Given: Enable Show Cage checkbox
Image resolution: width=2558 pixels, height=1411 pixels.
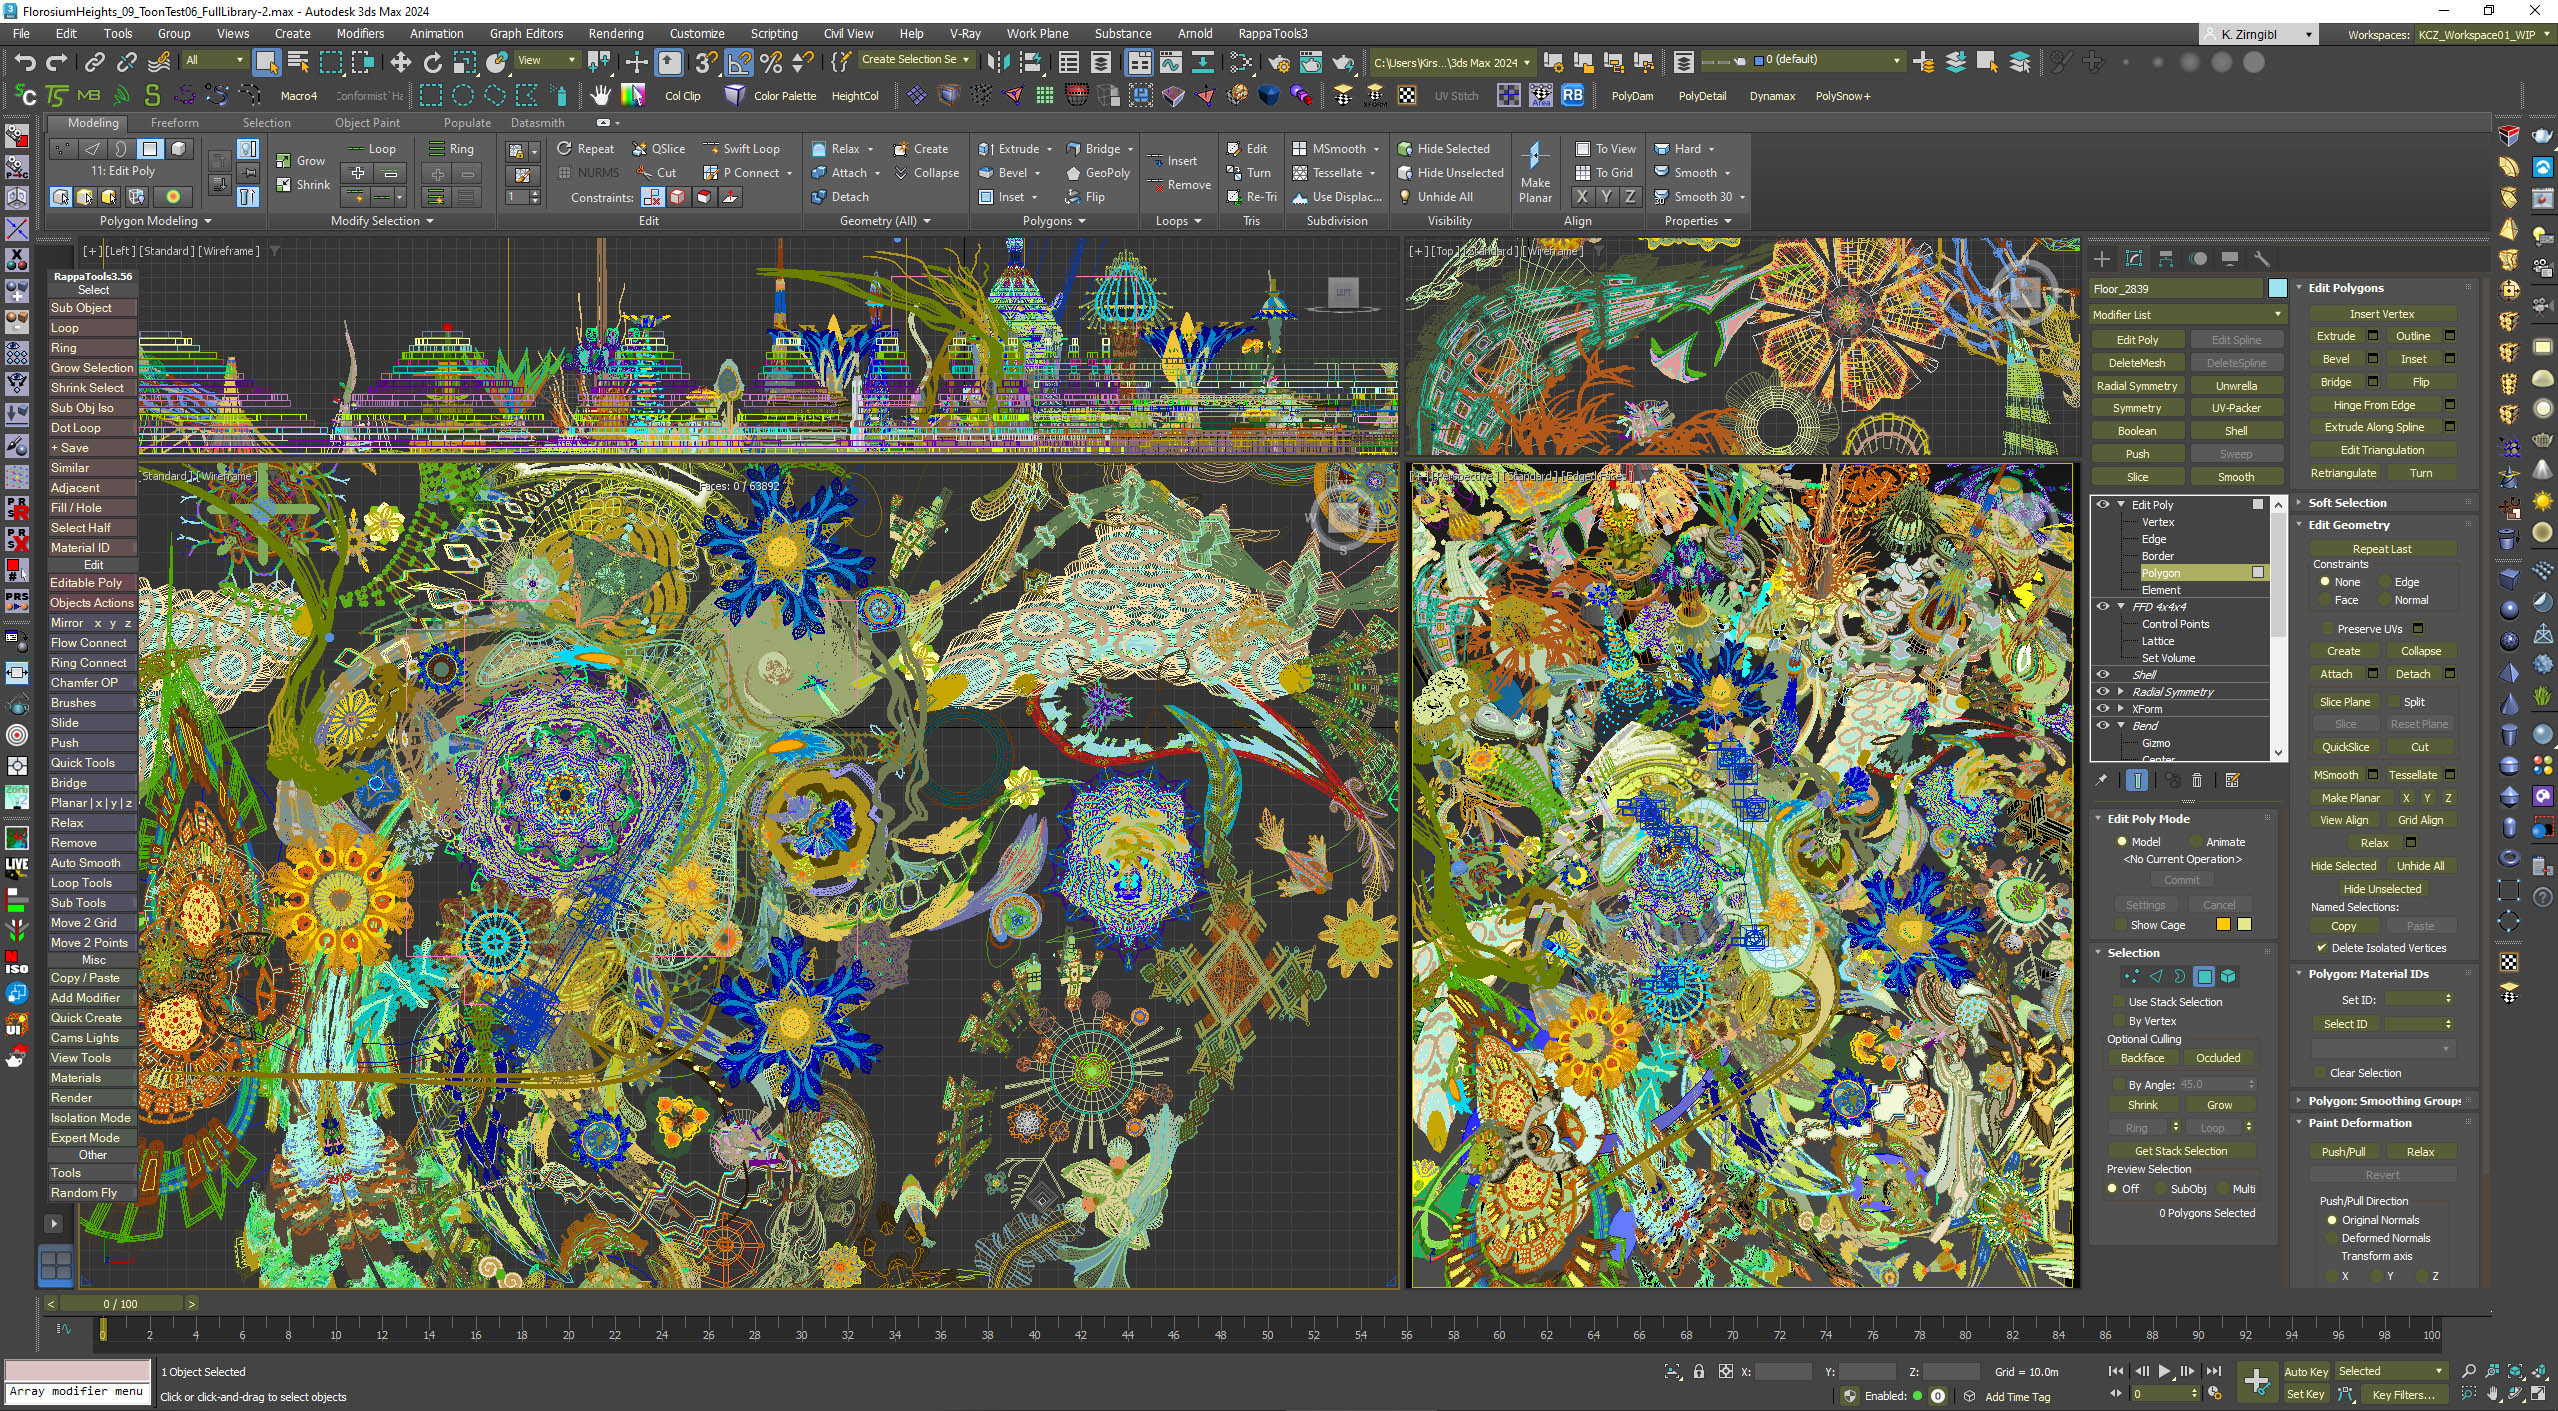Looking at the screenshot, I should pyautogui.click(x=2121, y=925).
